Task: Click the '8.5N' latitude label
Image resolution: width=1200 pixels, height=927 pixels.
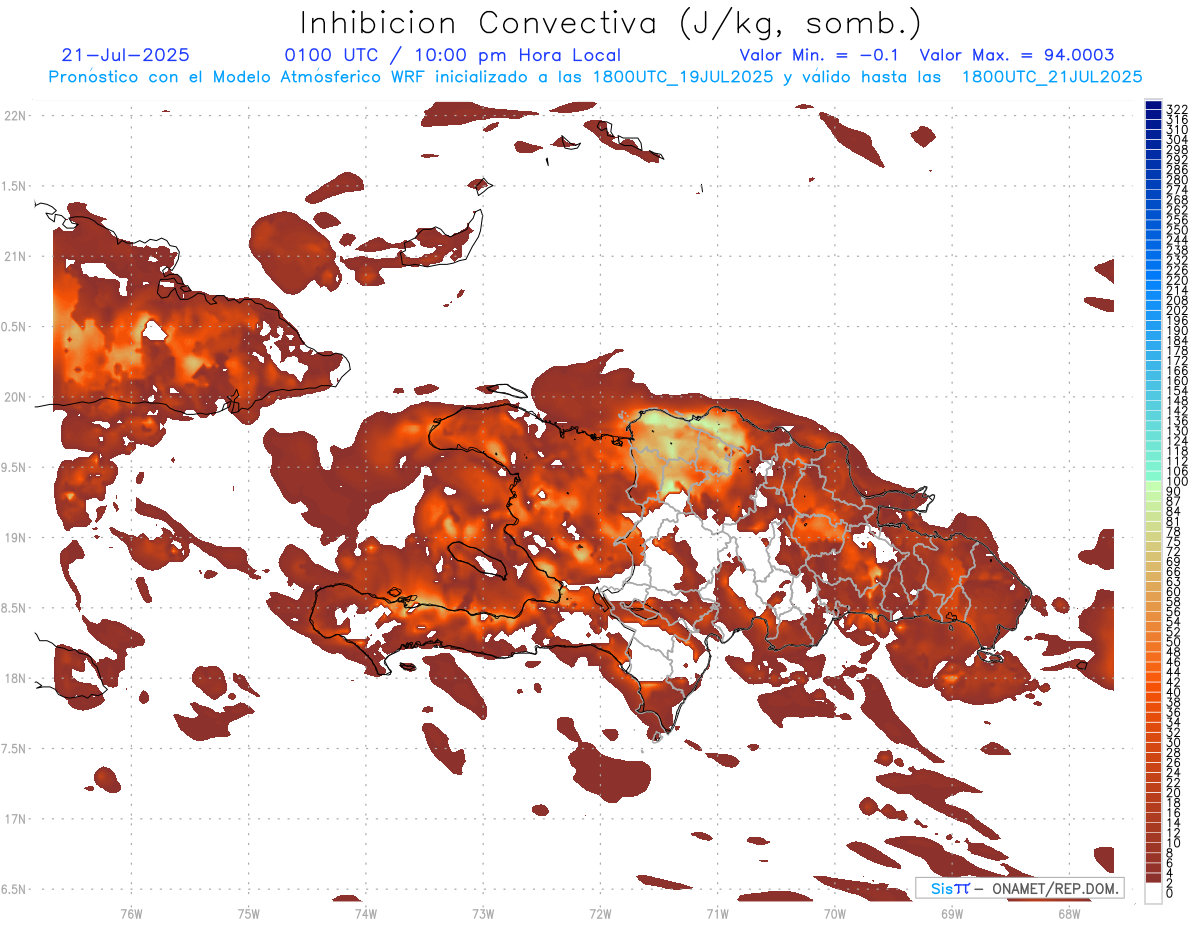Action: point(14,608)
